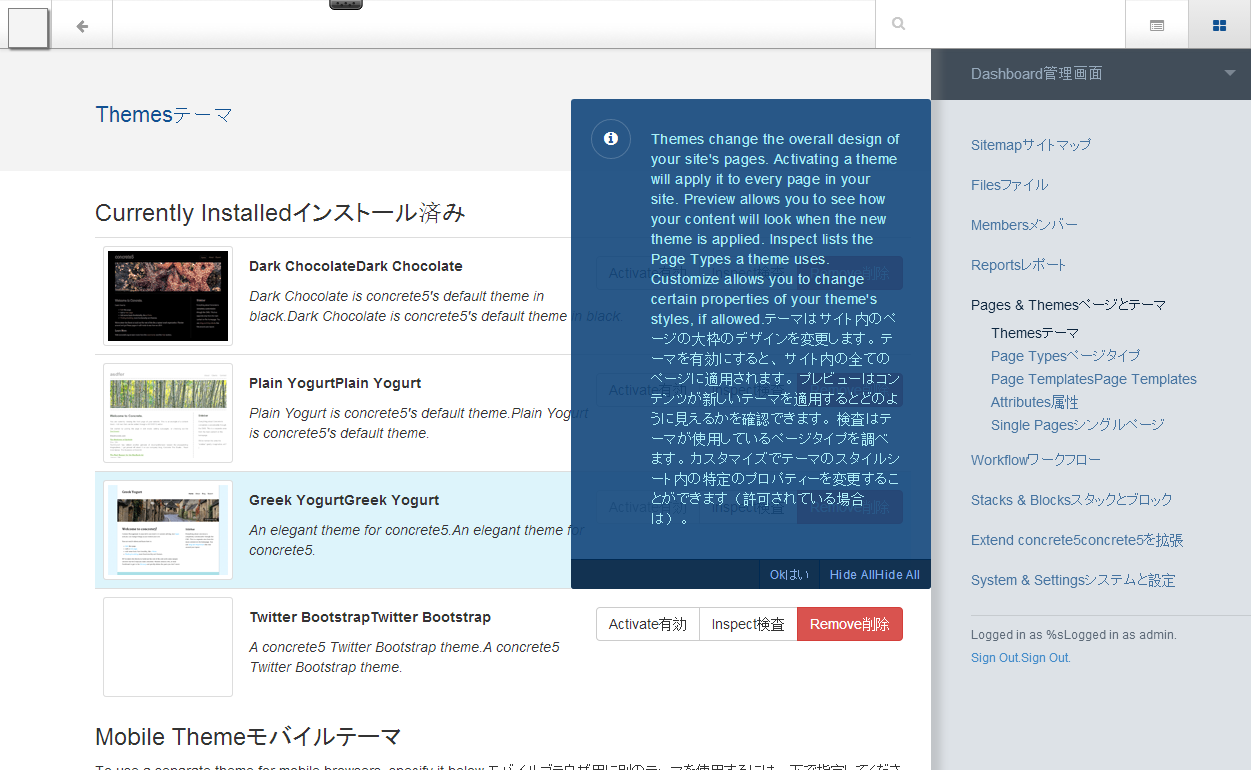Click the Plain Yogurt theme thumbnail
This screenshot has height=770, width=1251.
[168, 413]
